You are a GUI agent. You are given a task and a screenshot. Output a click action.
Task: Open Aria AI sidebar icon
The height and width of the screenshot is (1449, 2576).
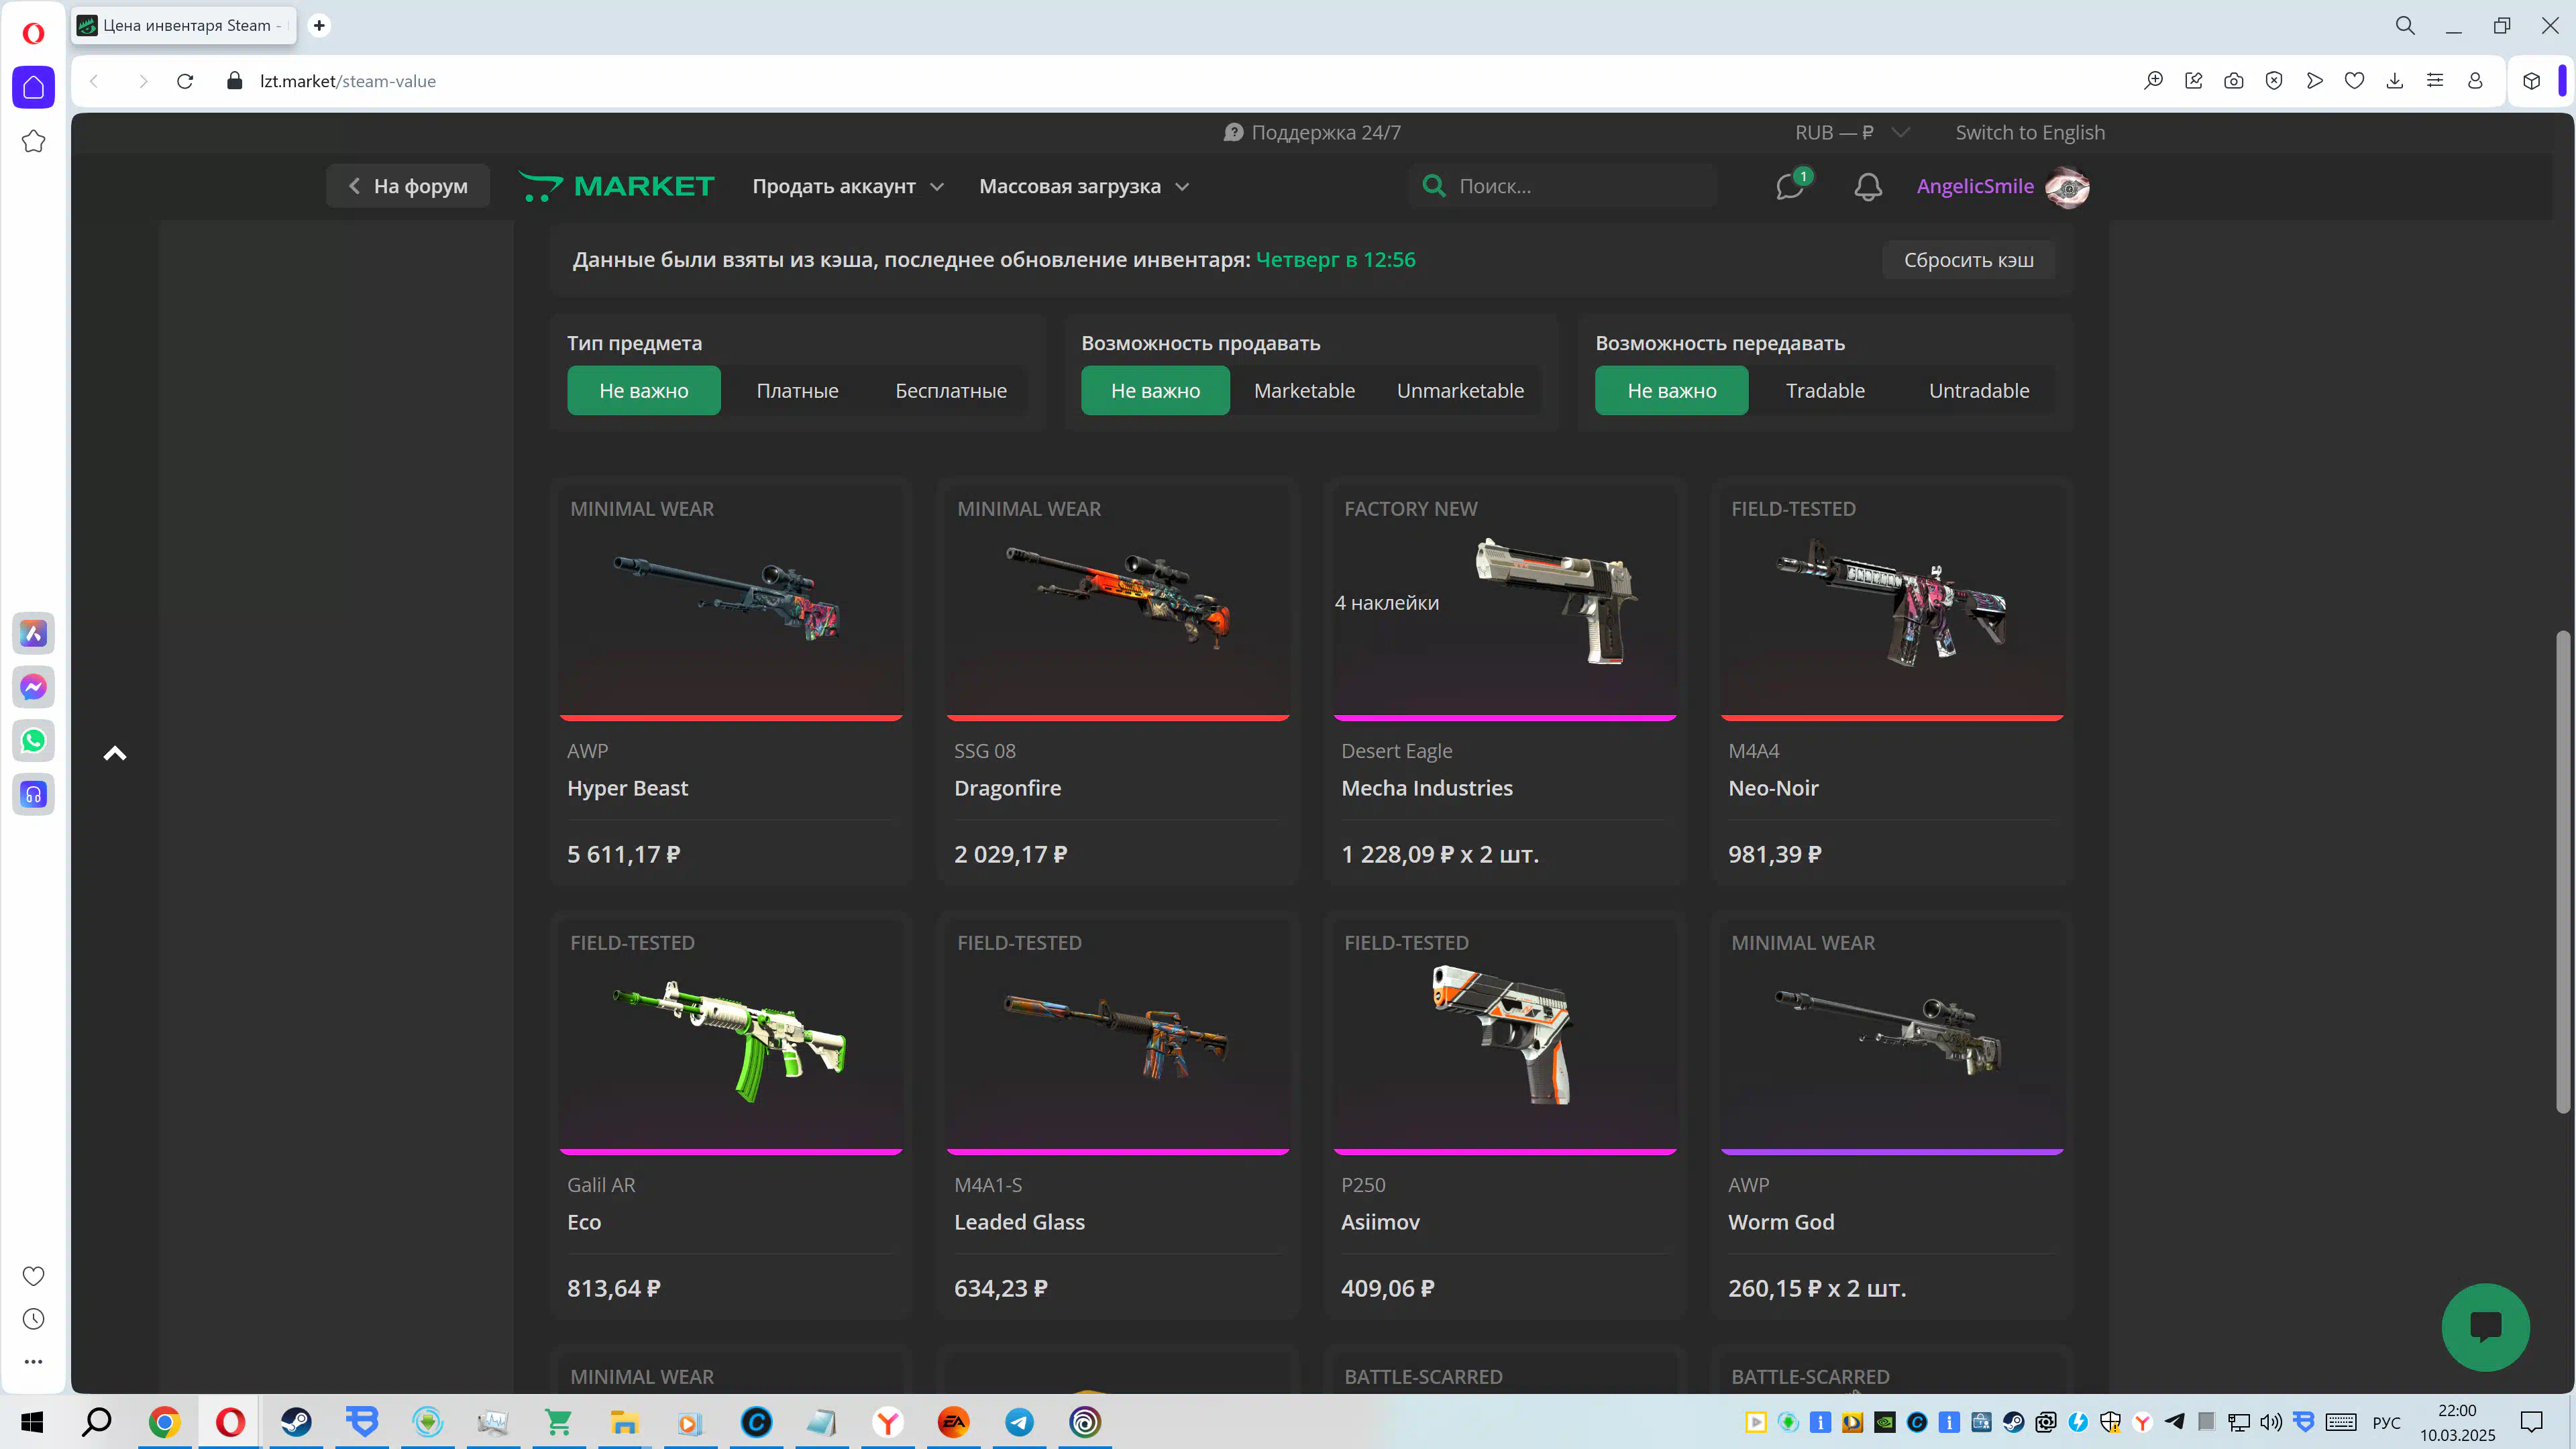pyautogui.click(x=33, y=633)
